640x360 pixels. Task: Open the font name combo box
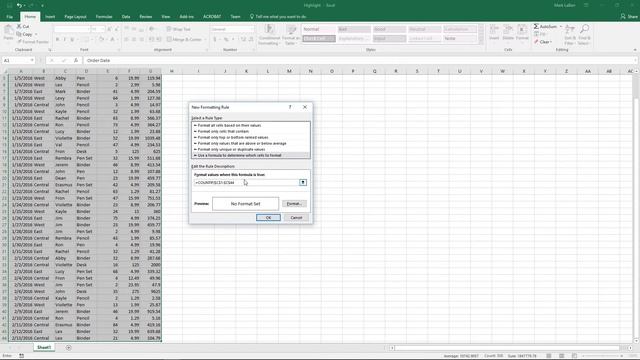coord(71,29)
